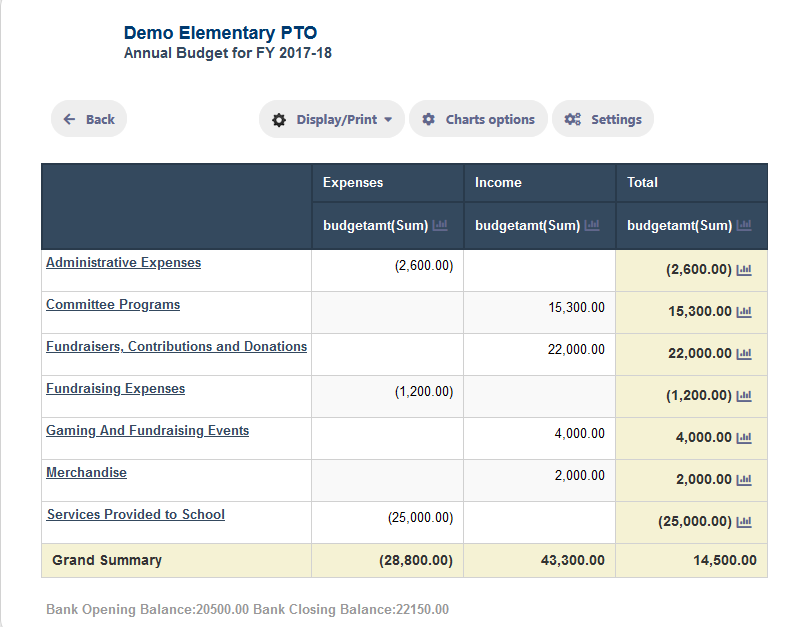Show chart icon for Administrative Expenses total
This screenshot has width=790, height=627.
point(744,270)
